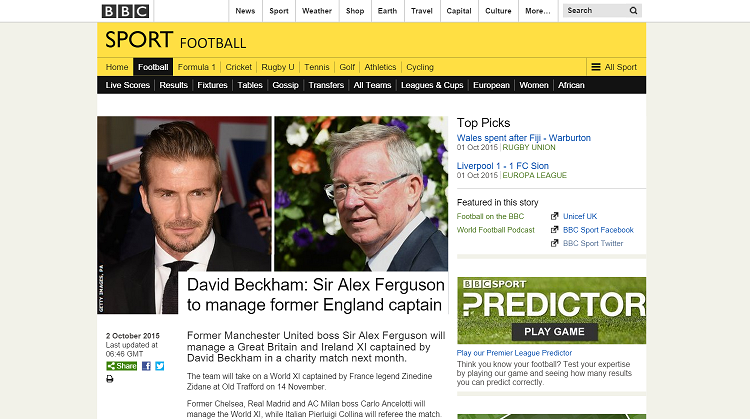Open Live Scores in the black navigation bar

pos(128,85)
